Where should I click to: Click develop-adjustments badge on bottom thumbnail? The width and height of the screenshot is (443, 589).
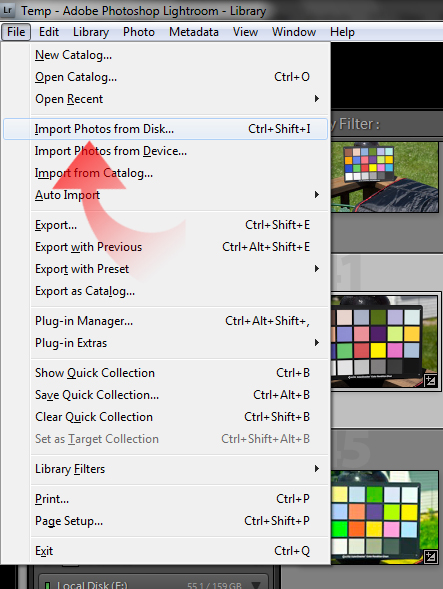pos(430,557)
